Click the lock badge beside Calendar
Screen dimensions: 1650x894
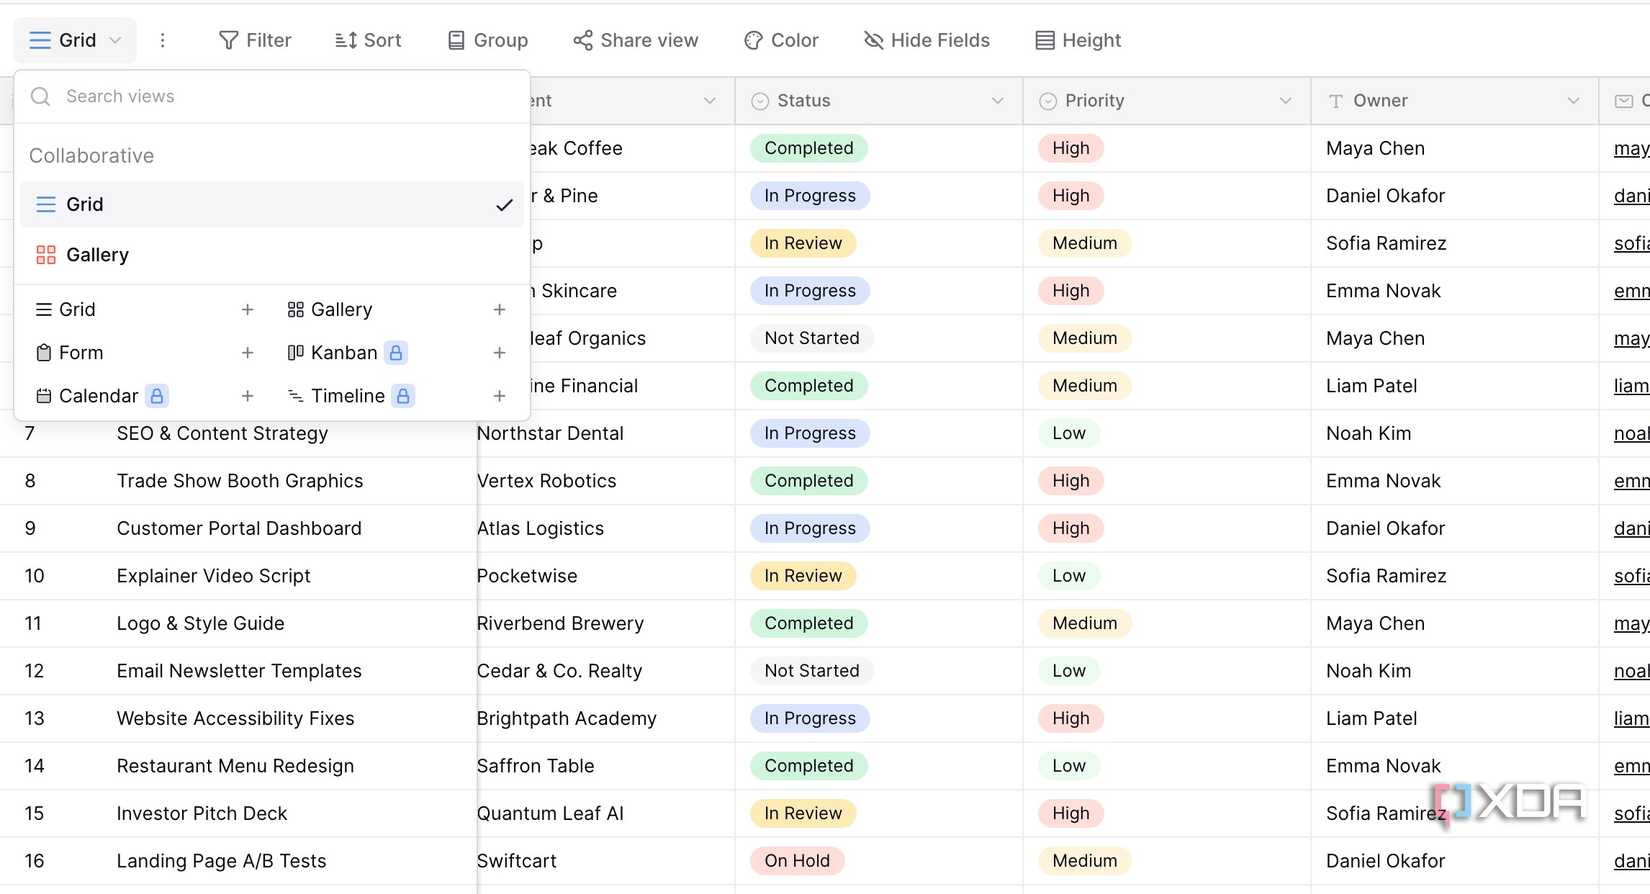coord(157,396)
